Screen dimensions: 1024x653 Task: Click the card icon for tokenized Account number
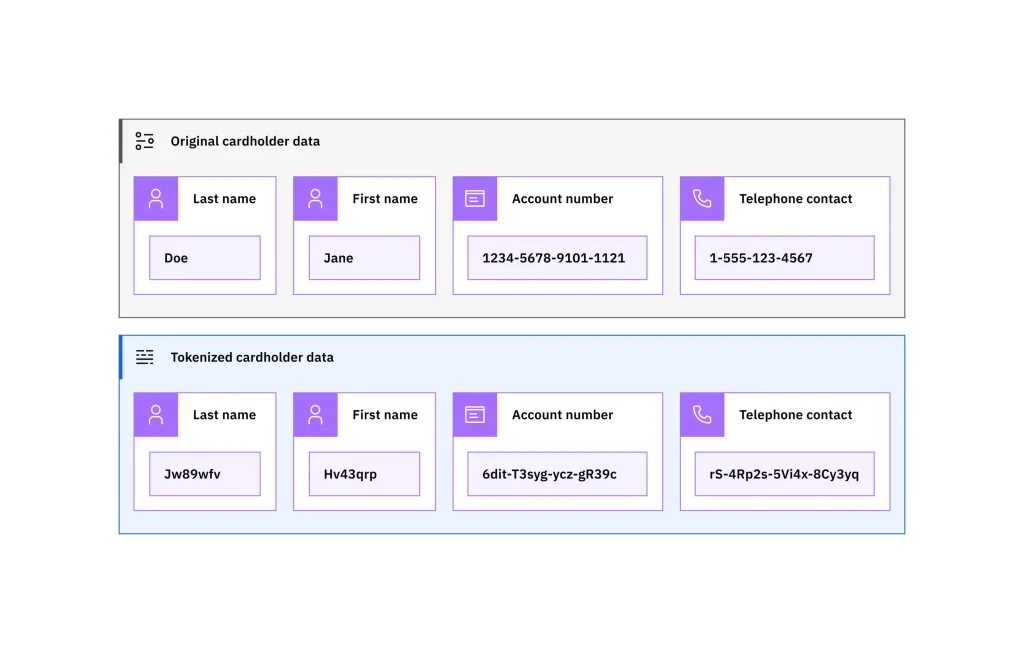[474, 414]
